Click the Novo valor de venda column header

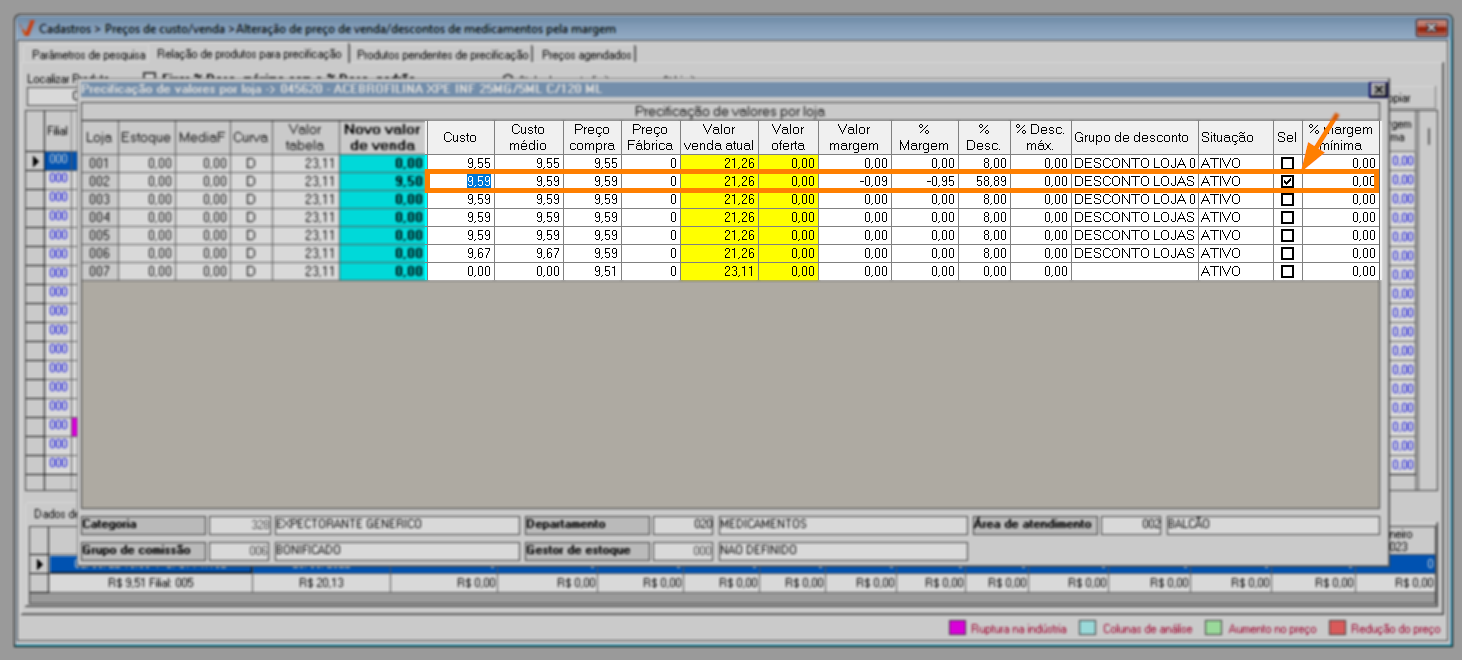(x=383, y=137)
